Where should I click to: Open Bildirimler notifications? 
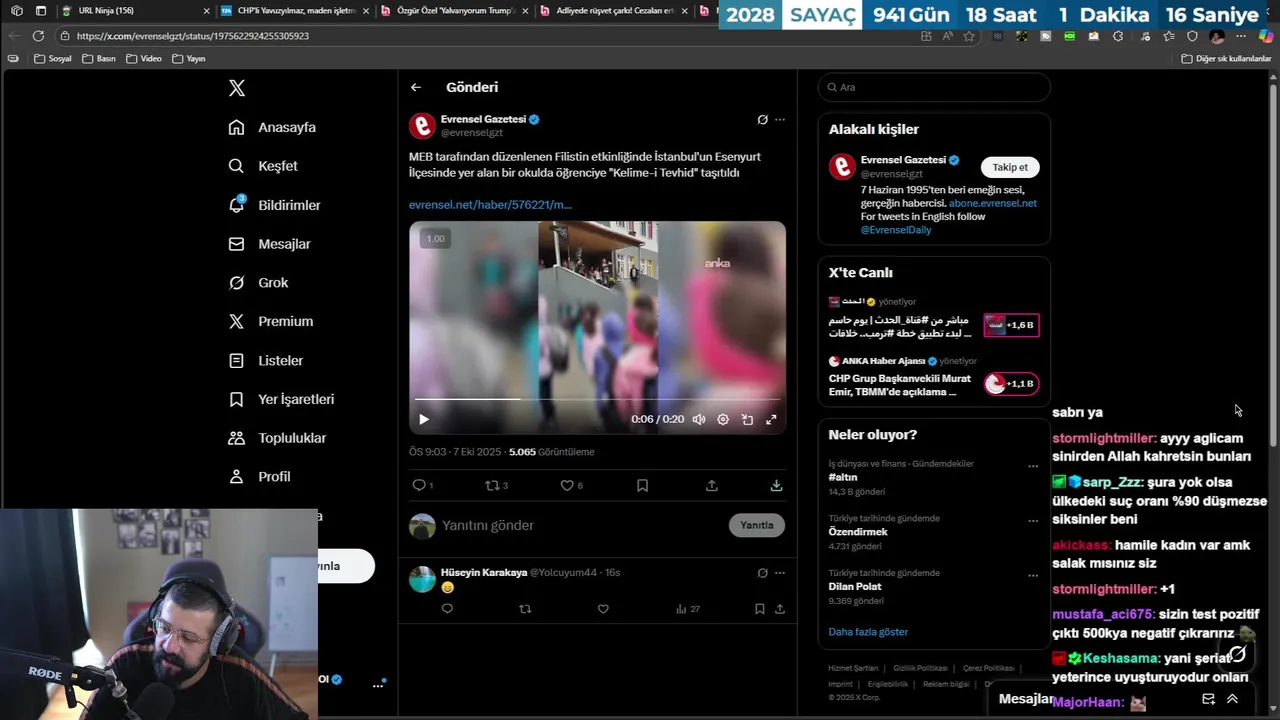click(x=274, y=205)
